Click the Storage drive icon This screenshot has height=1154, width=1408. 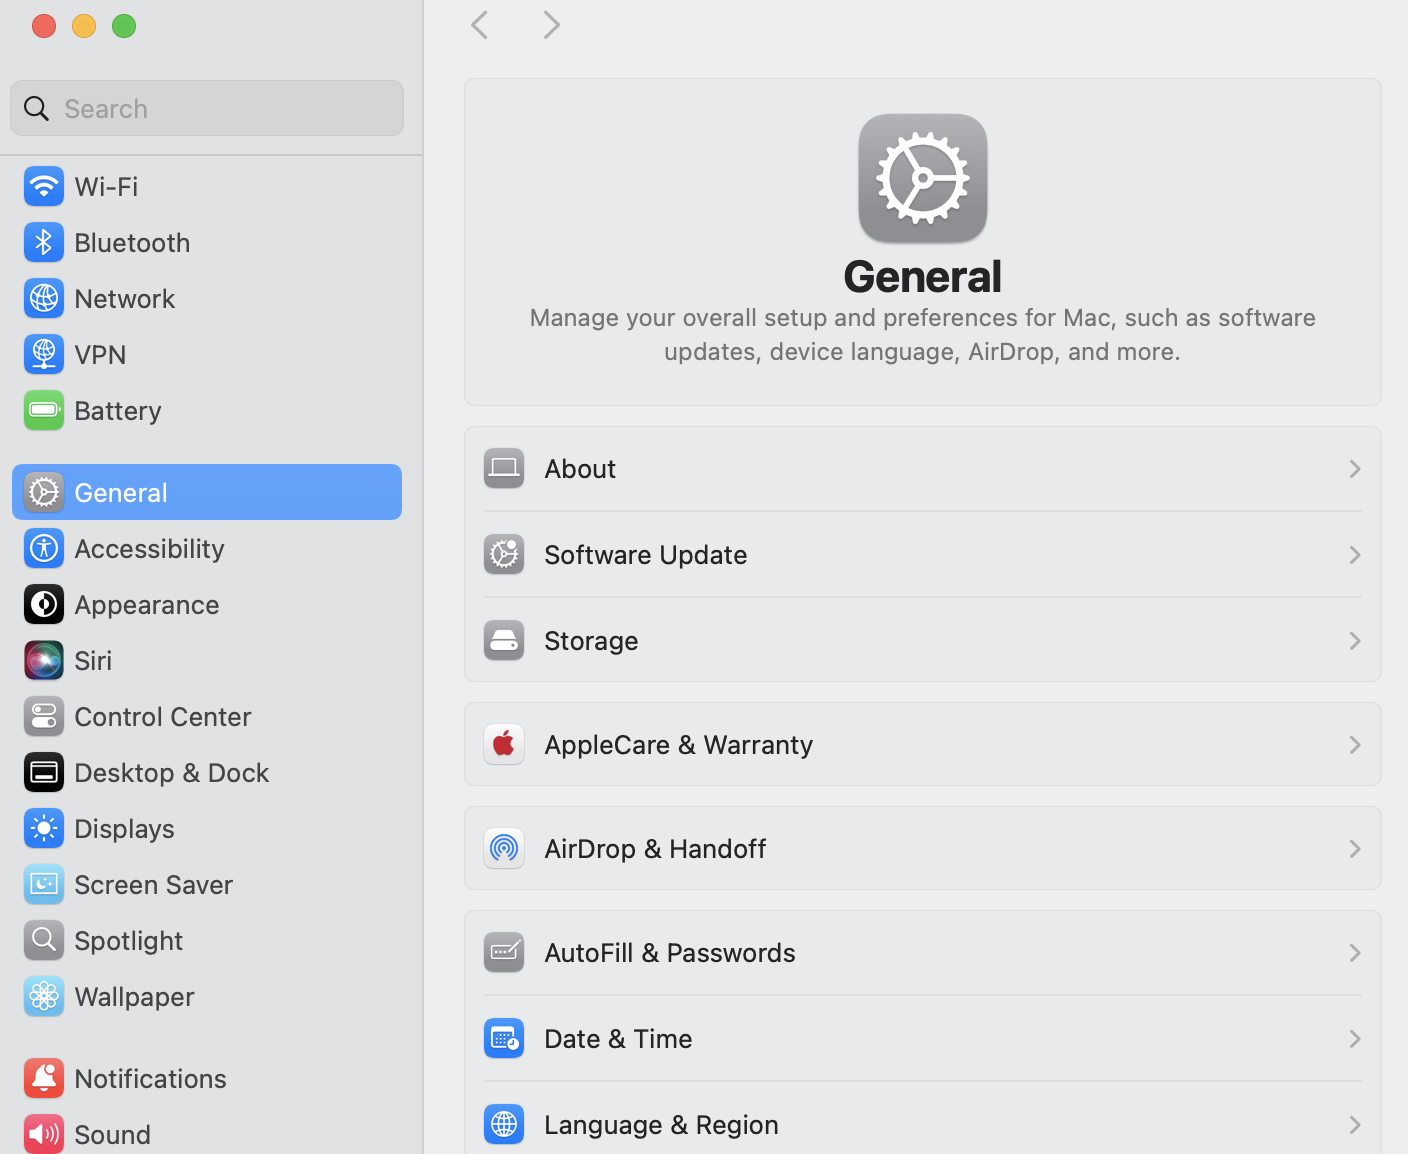(504, 640)
